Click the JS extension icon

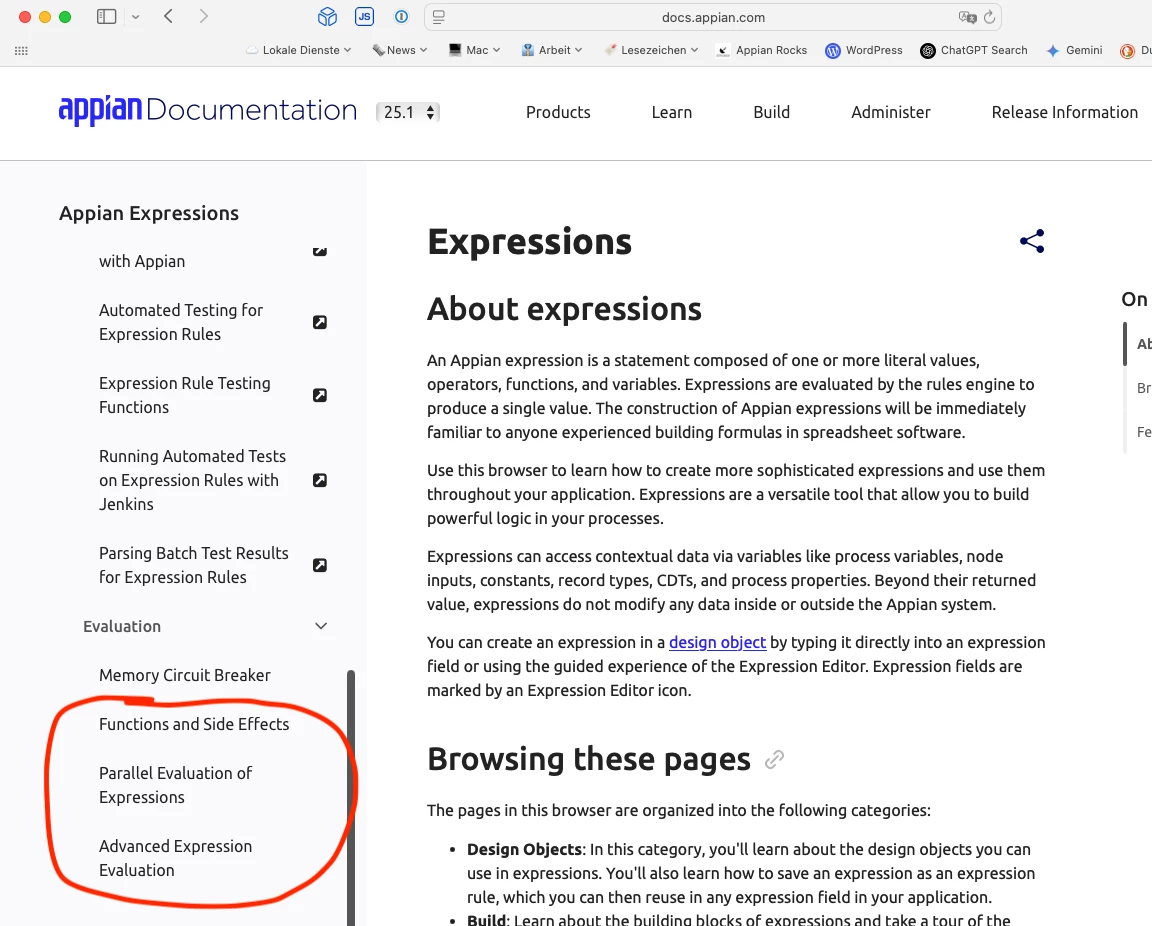[364, 16]
